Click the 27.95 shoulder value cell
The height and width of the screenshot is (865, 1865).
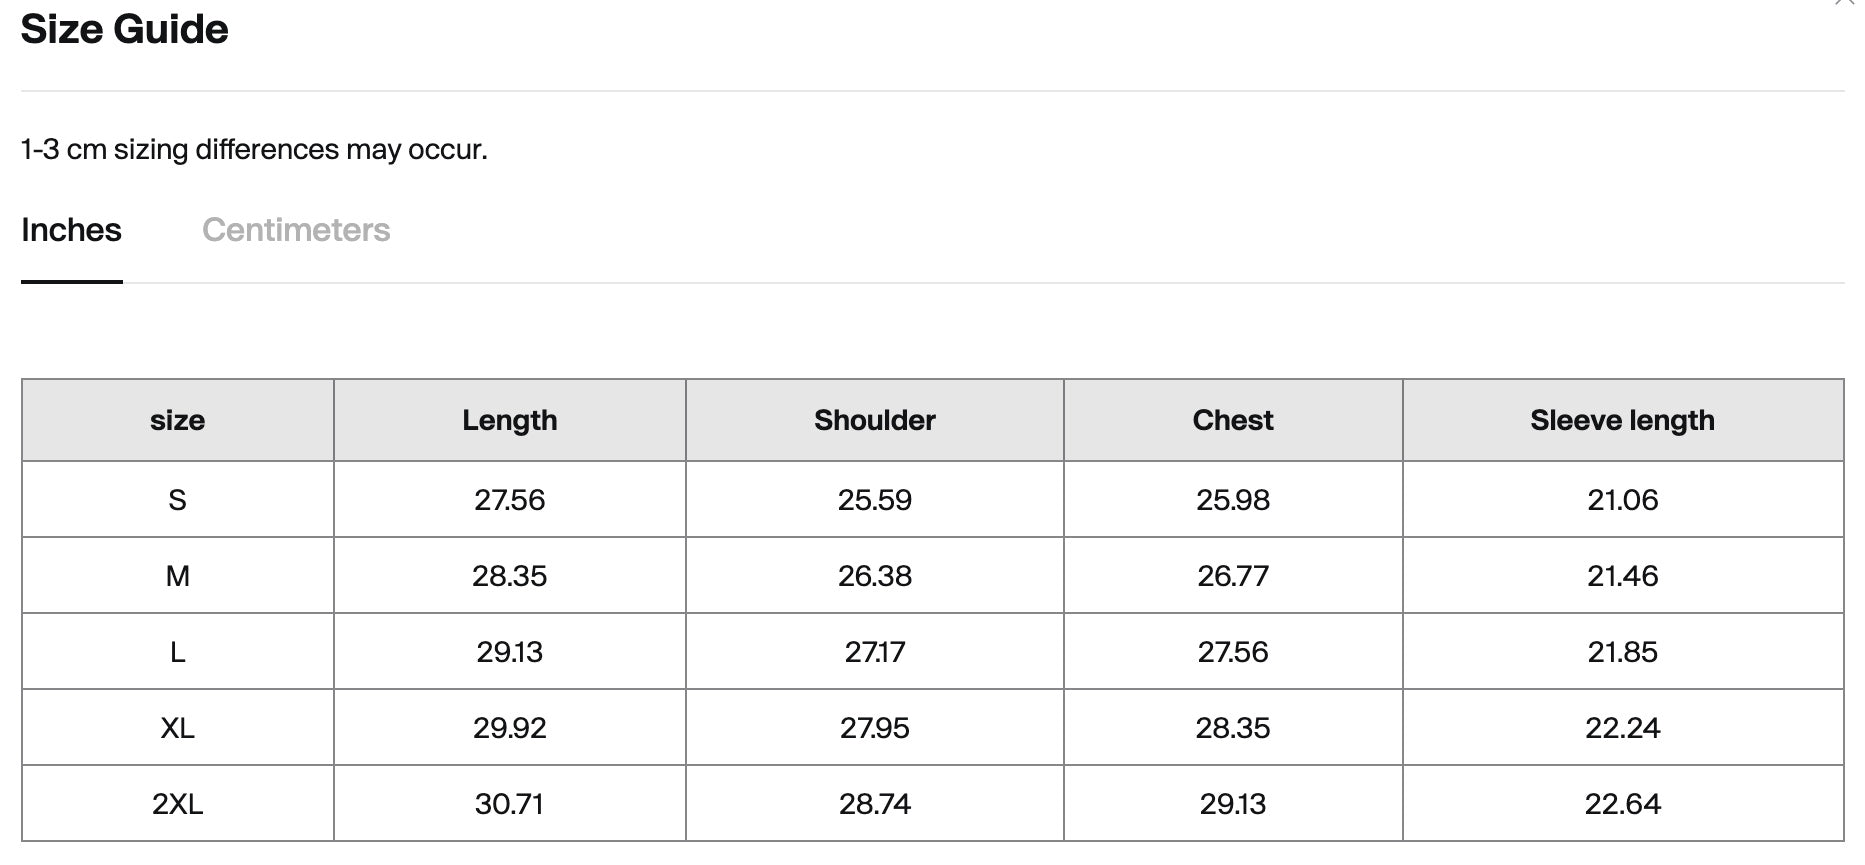(x=874, y=728)
